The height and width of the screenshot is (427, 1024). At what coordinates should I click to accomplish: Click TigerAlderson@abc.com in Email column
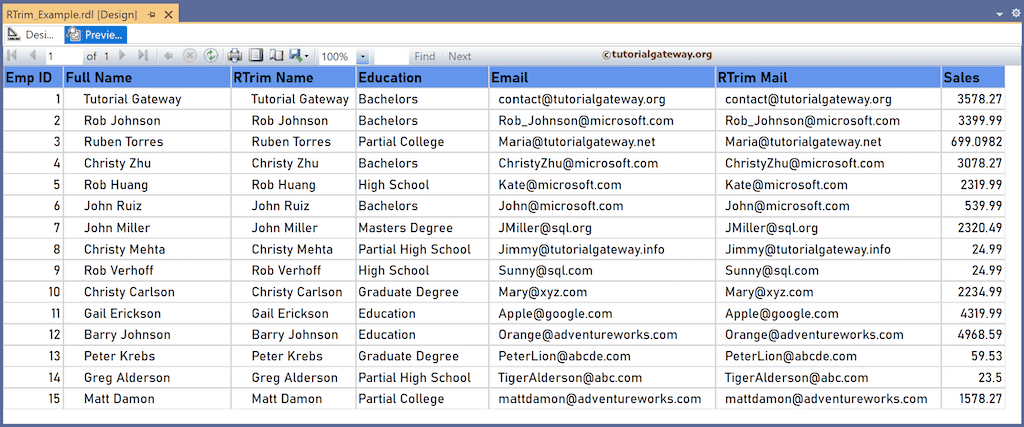click(x=570, y=377)
